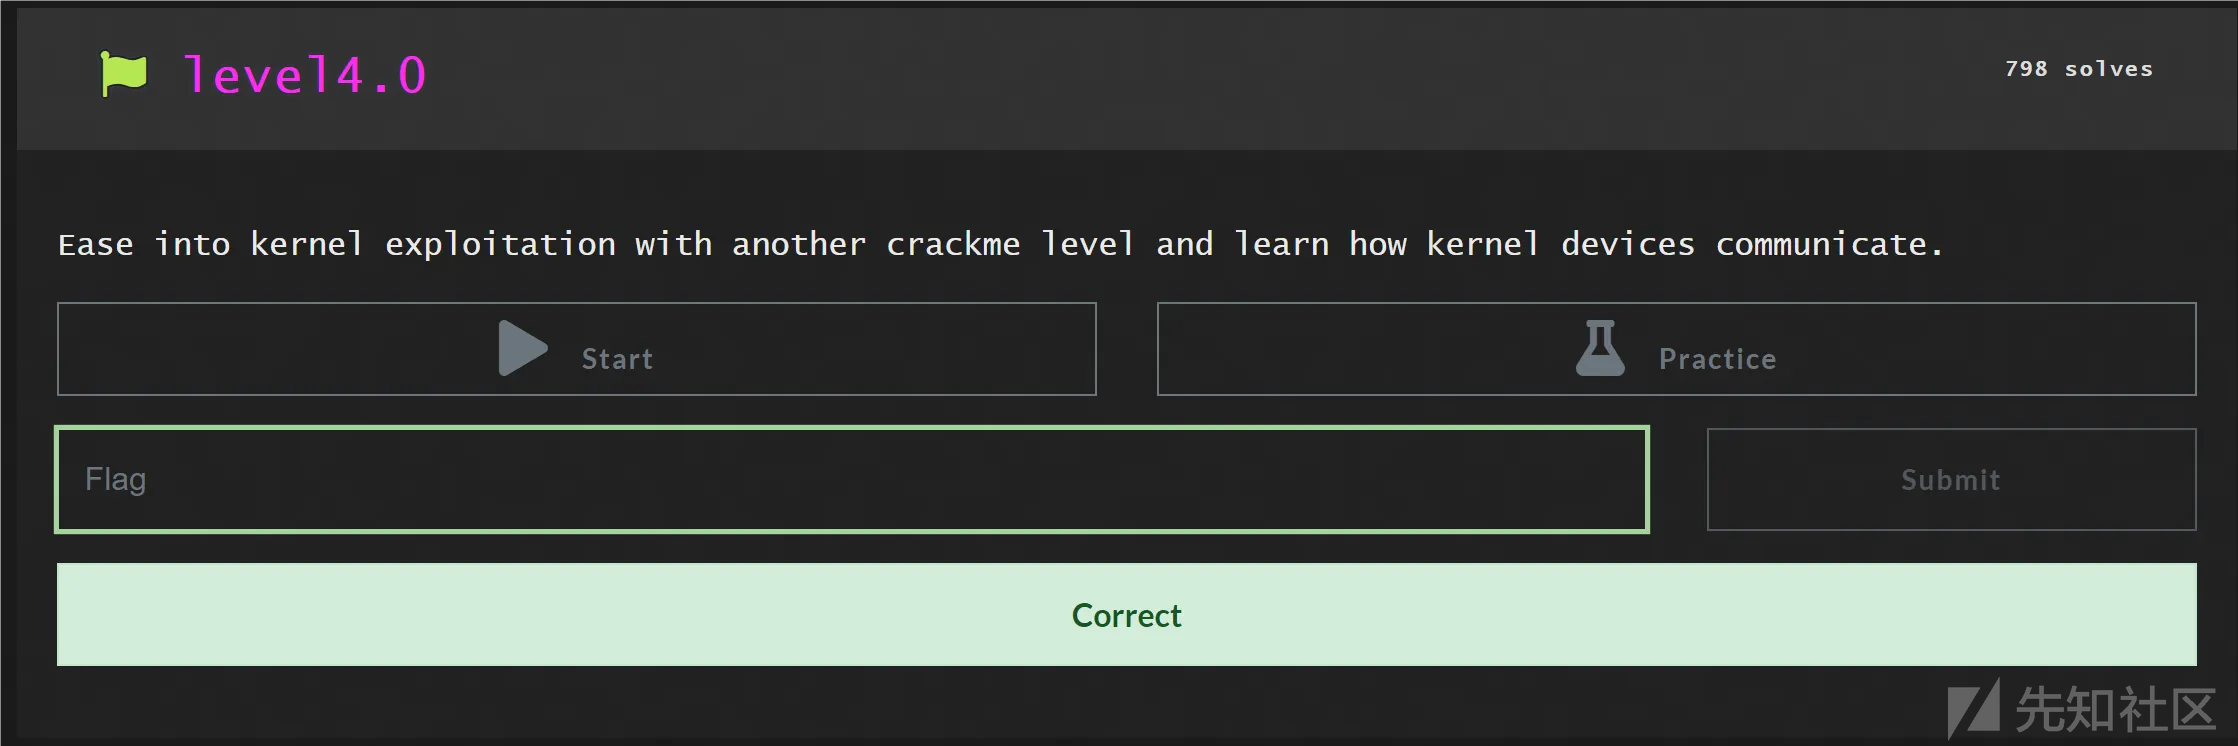Click the Flag placeholder text
This screenshot has height=746, width=2238.
click(116, 480)
